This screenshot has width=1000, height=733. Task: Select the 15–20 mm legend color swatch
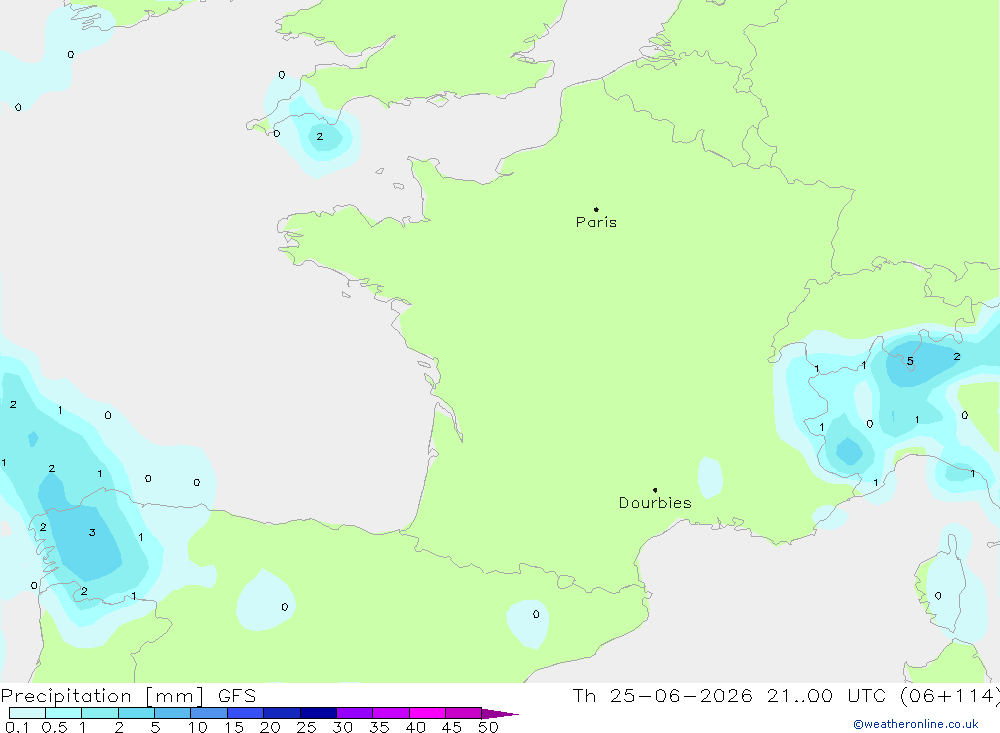click(x=245, y=713)
